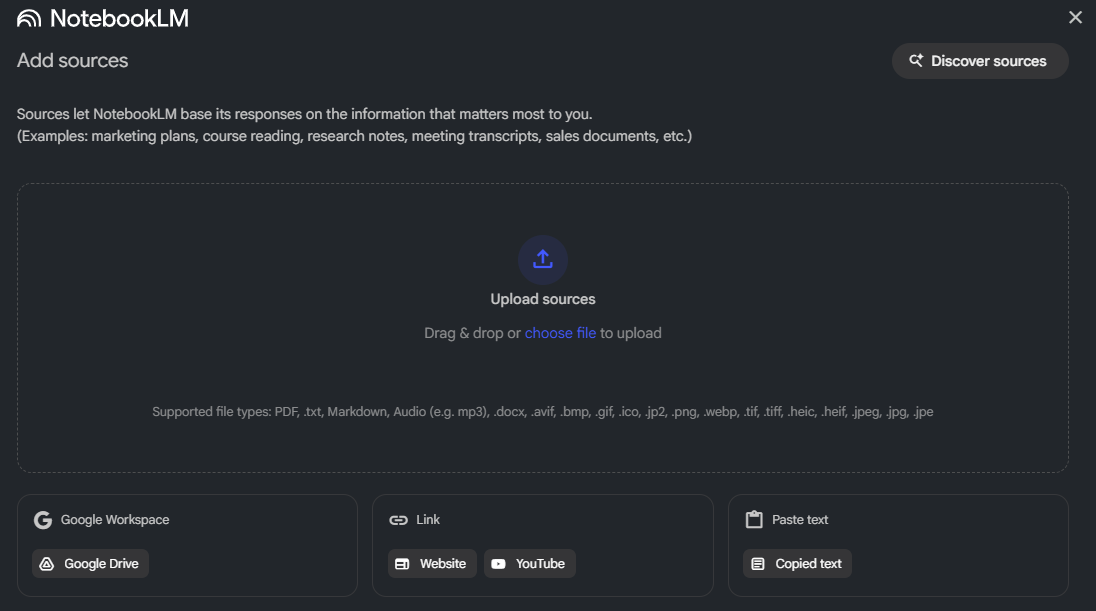
Task: Click the NotebookLM logo icon
Action: click(x=29, y=18)
